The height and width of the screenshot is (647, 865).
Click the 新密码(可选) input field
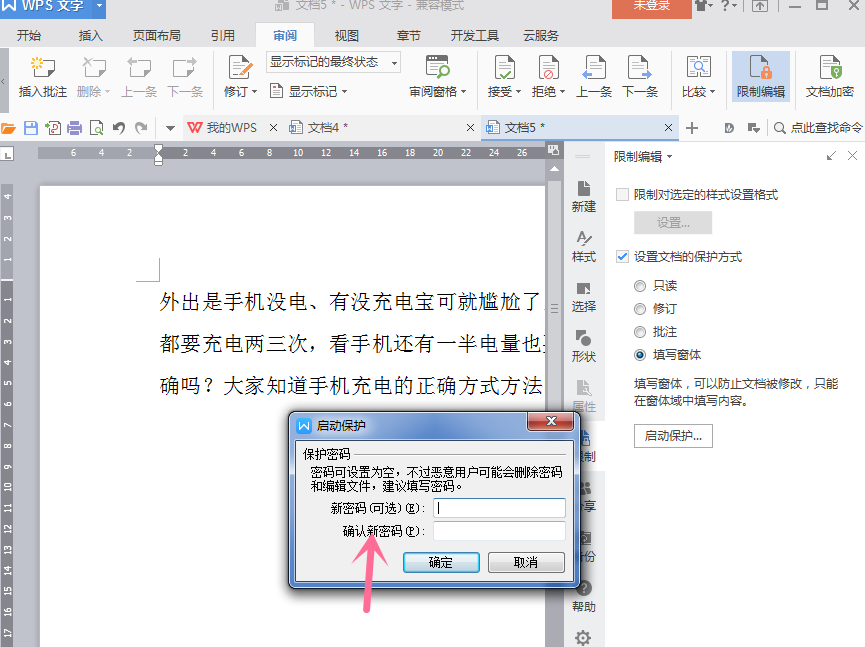coord(499,508)
